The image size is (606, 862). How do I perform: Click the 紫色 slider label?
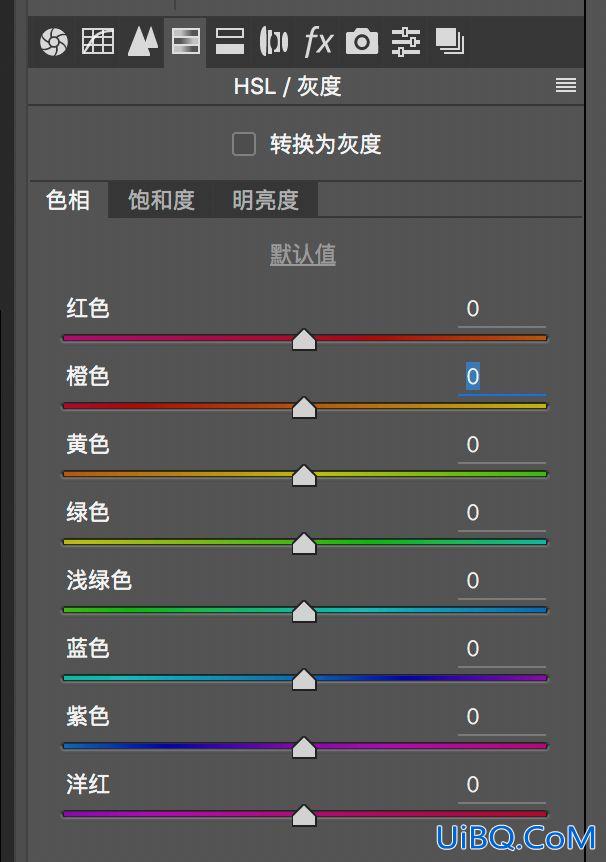[x=88, y=716]
